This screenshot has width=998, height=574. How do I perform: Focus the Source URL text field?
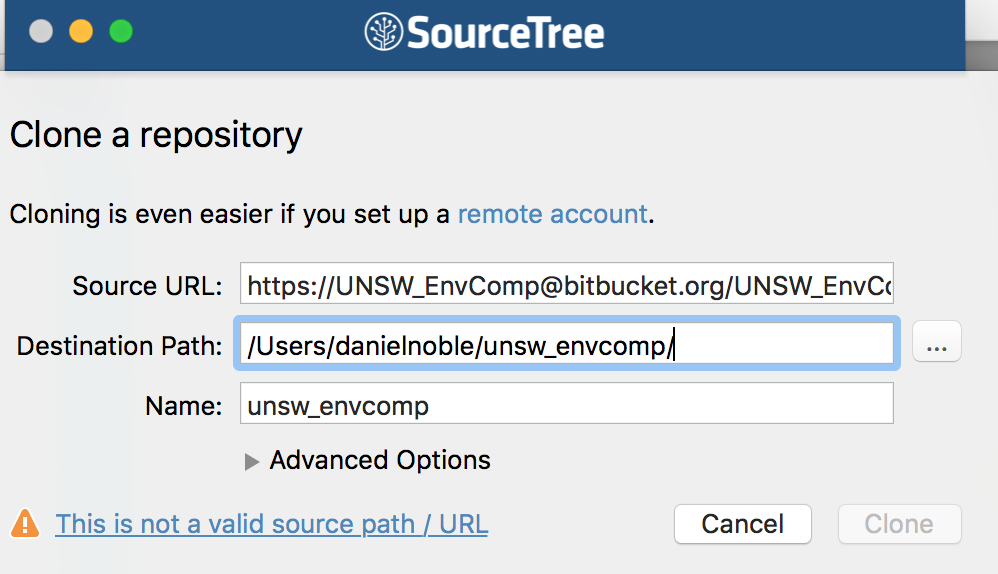point(566,287)
